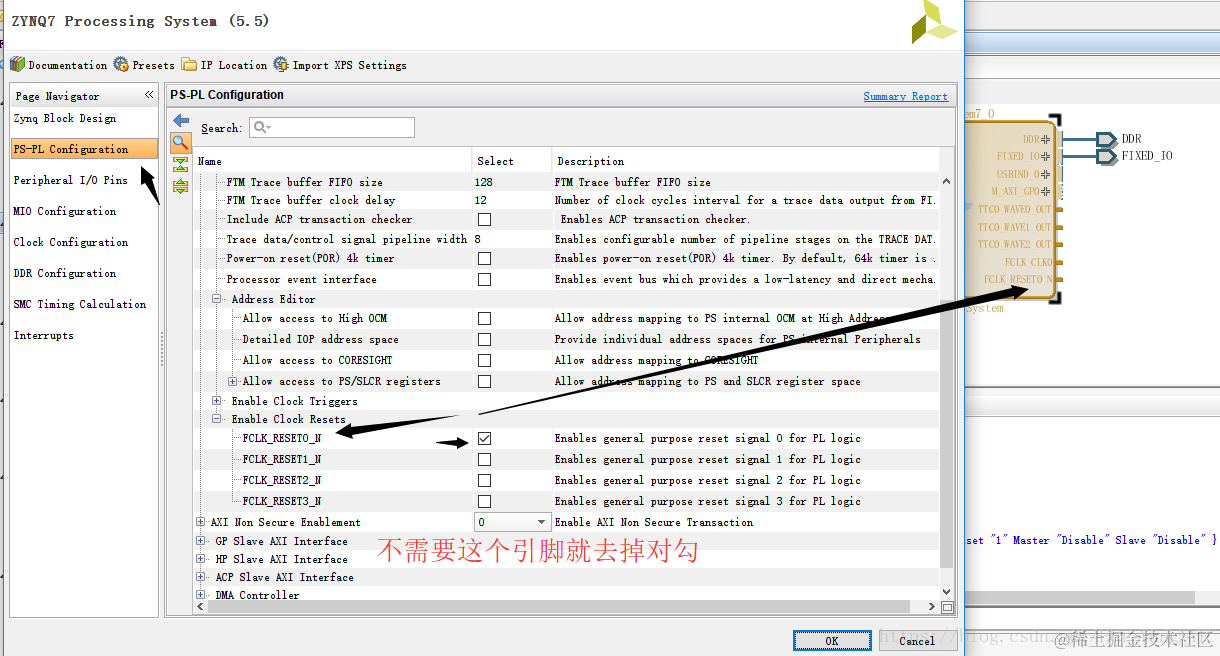The width and height of the screenshot is (1220, 656).
Task: Select PS-PL Configuration page
Action: tap(84, 149)
